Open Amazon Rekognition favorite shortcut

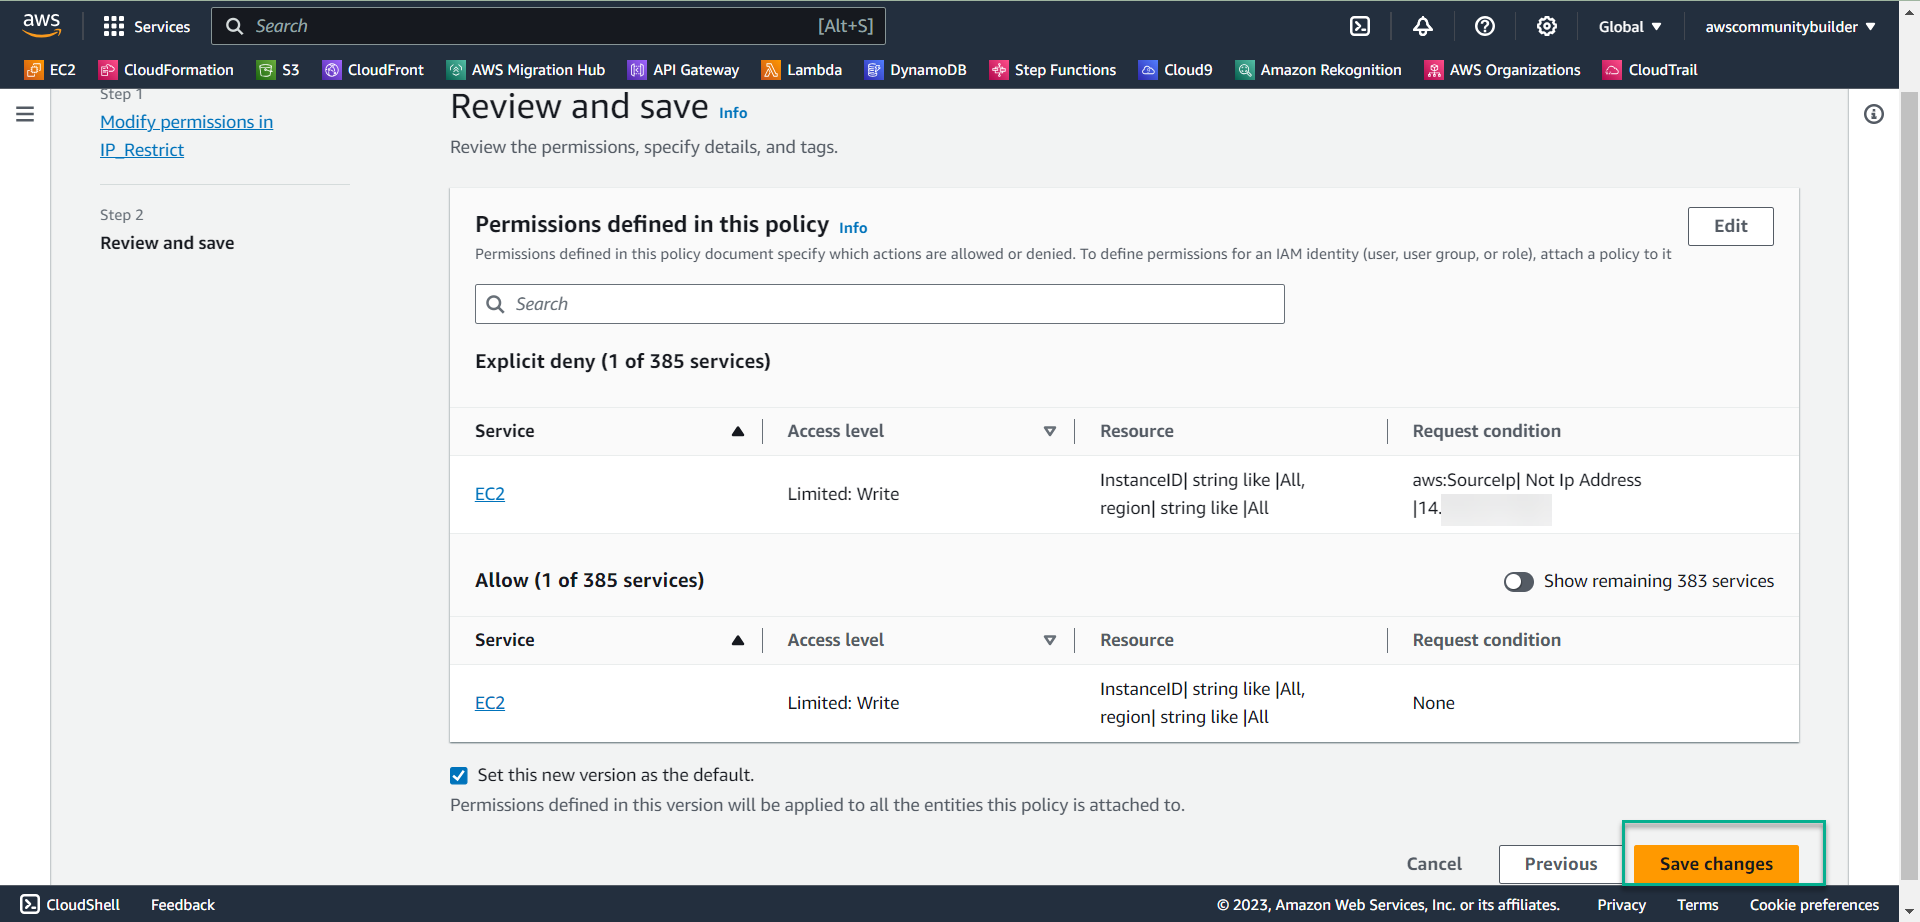tap(1319, 70)
